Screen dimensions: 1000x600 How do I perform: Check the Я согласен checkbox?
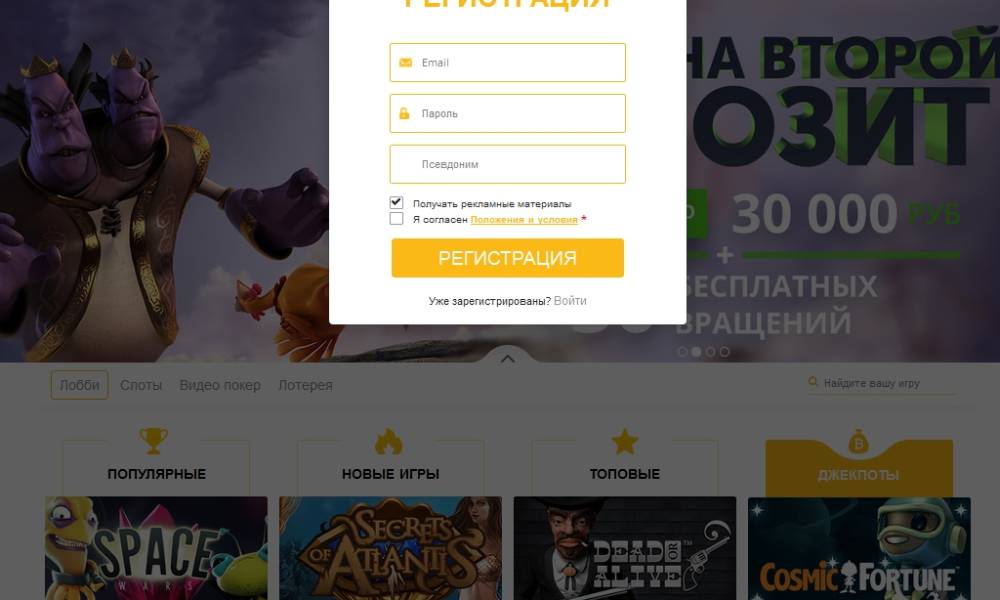click(396, 219)
